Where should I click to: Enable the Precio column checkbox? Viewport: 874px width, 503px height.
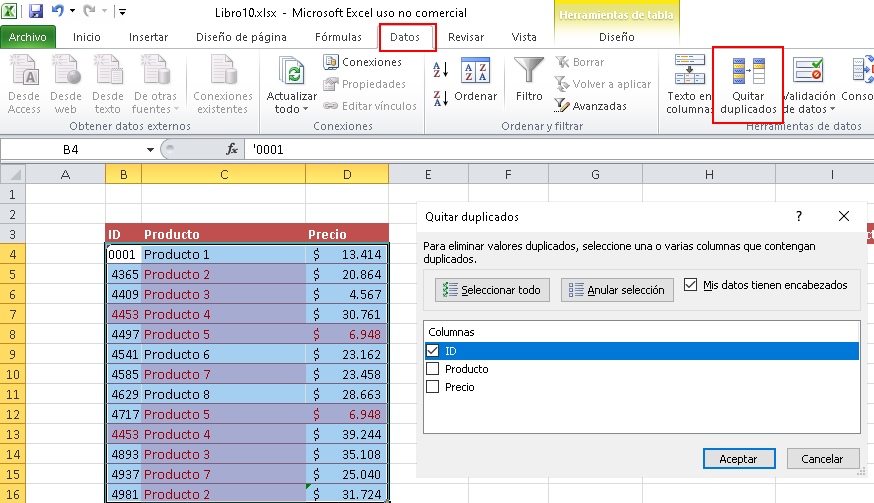pos(433,387)
